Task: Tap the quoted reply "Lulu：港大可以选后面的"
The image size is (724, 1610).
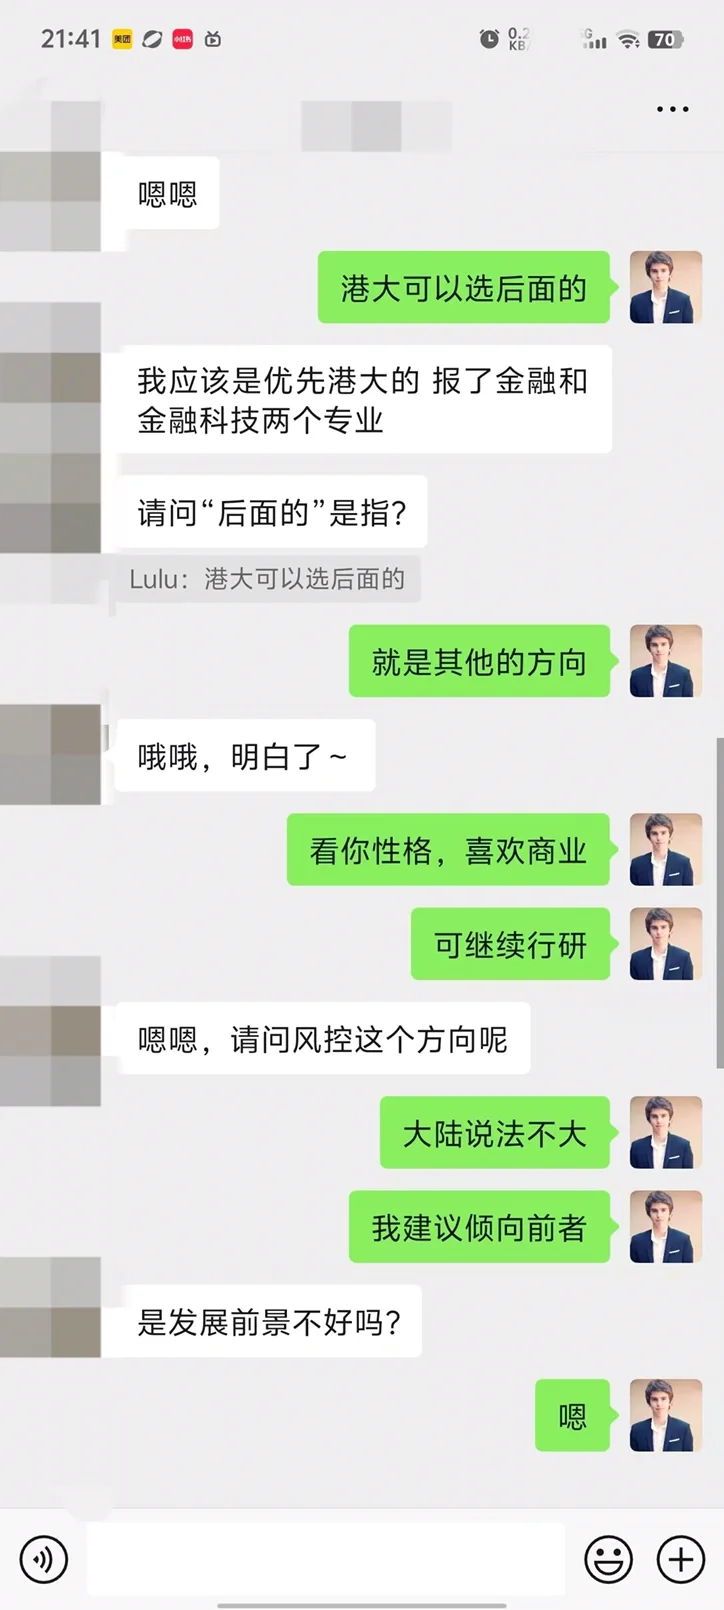Action: [x=267, y=579]
